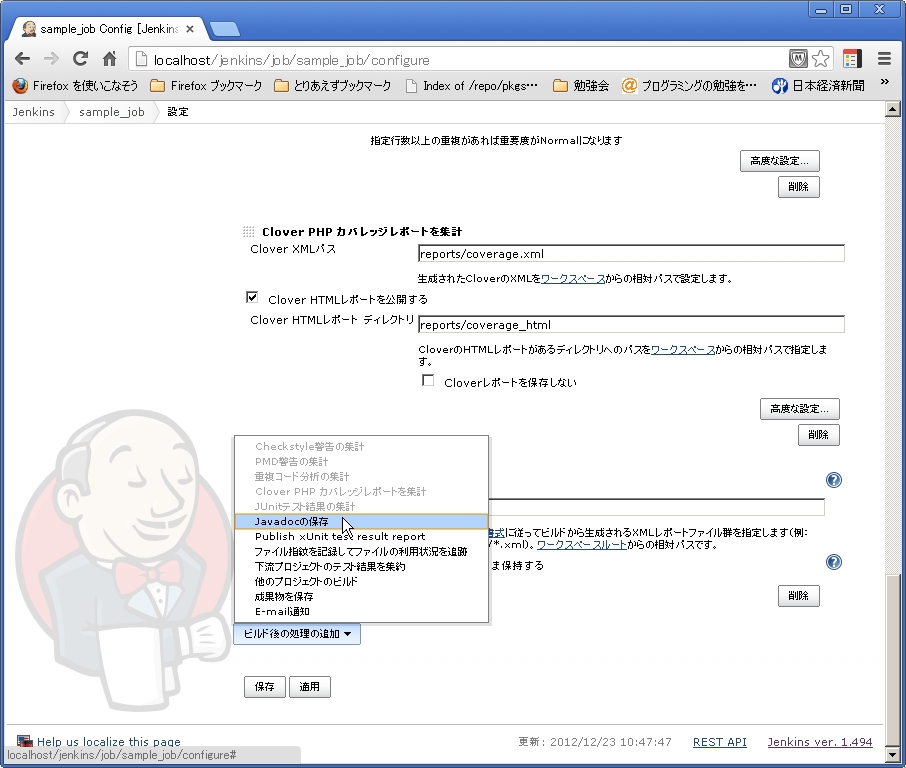906x768 pixels.
Task: Click the 適用 button
Action: pyautogui.click(x=310, y=687)
